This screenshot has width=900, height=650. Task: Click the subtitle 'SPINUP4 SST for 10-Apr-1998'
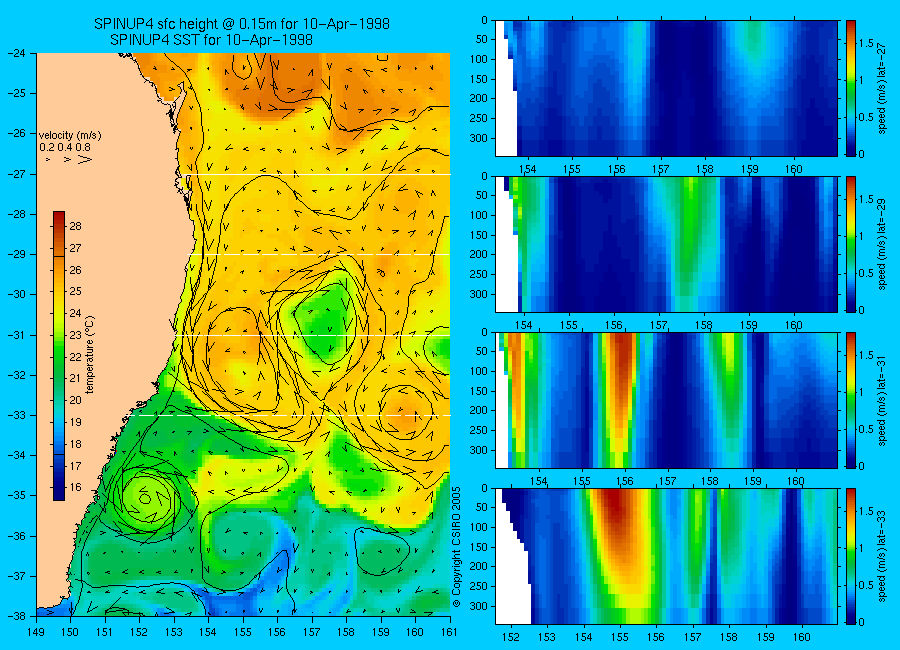coord(211,40)
